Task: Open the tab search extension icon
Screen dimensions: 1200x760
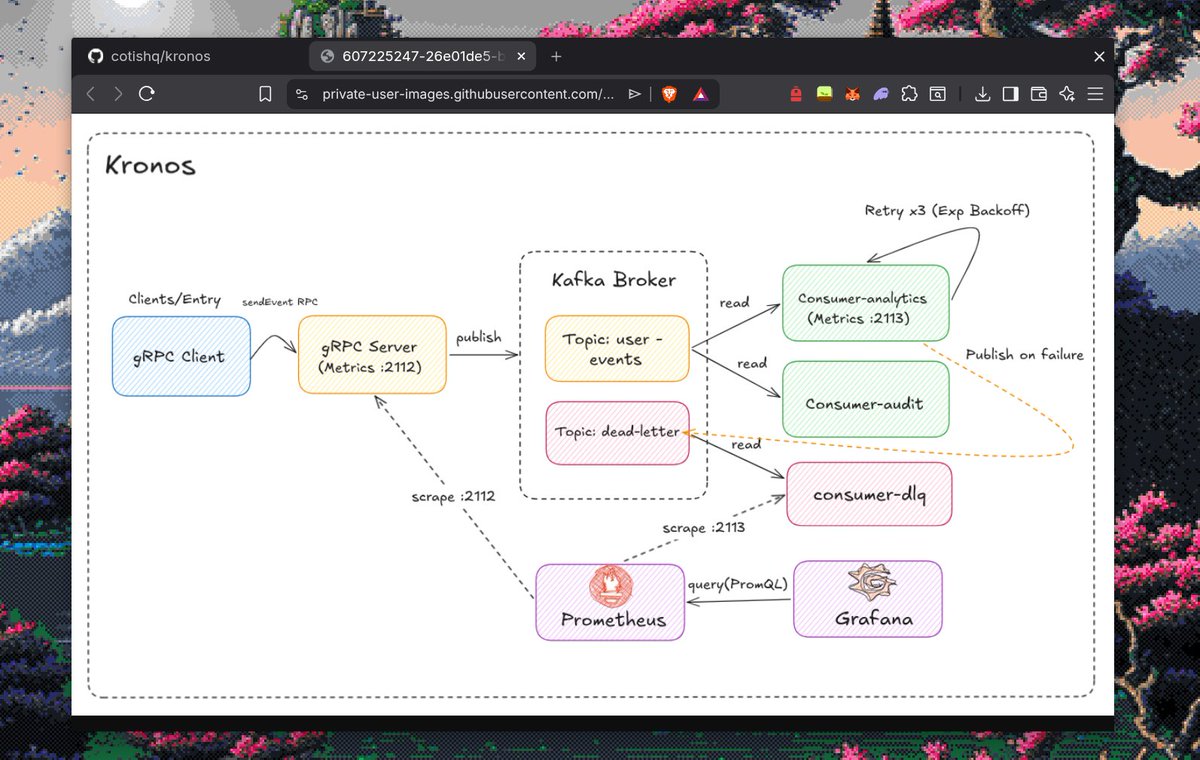Action: [938, 94]
